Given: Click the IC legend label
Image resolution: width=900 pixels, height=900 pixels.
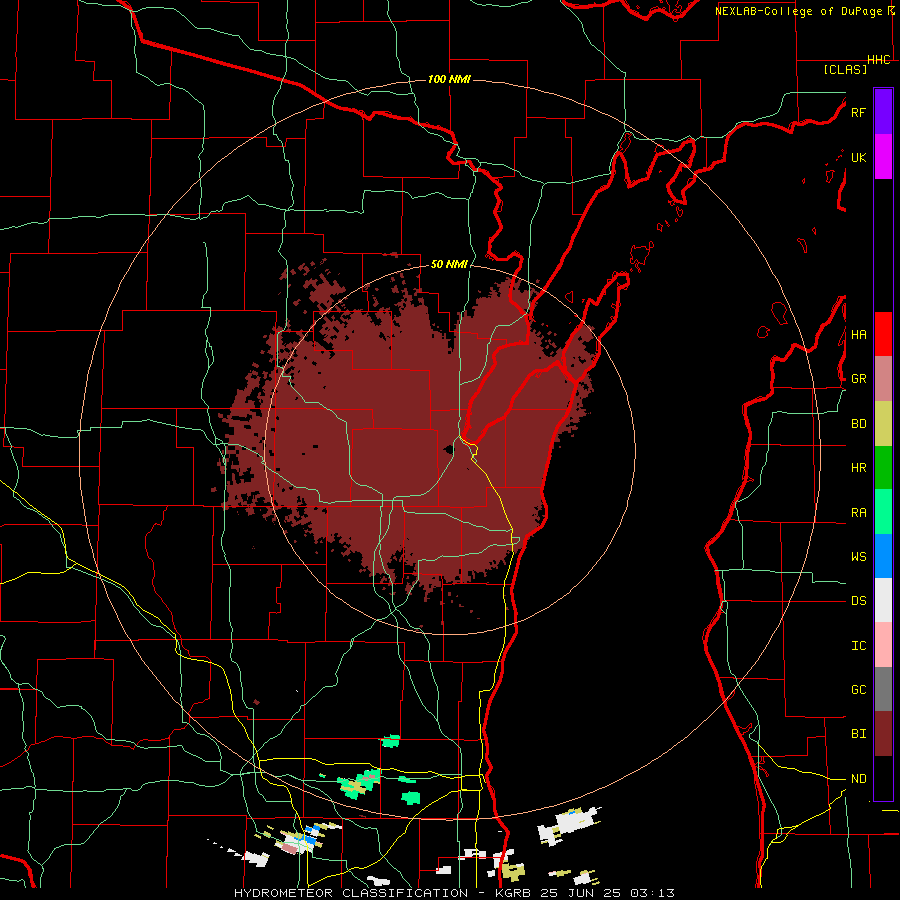Looking at the screenshot, I should (858, 646).
